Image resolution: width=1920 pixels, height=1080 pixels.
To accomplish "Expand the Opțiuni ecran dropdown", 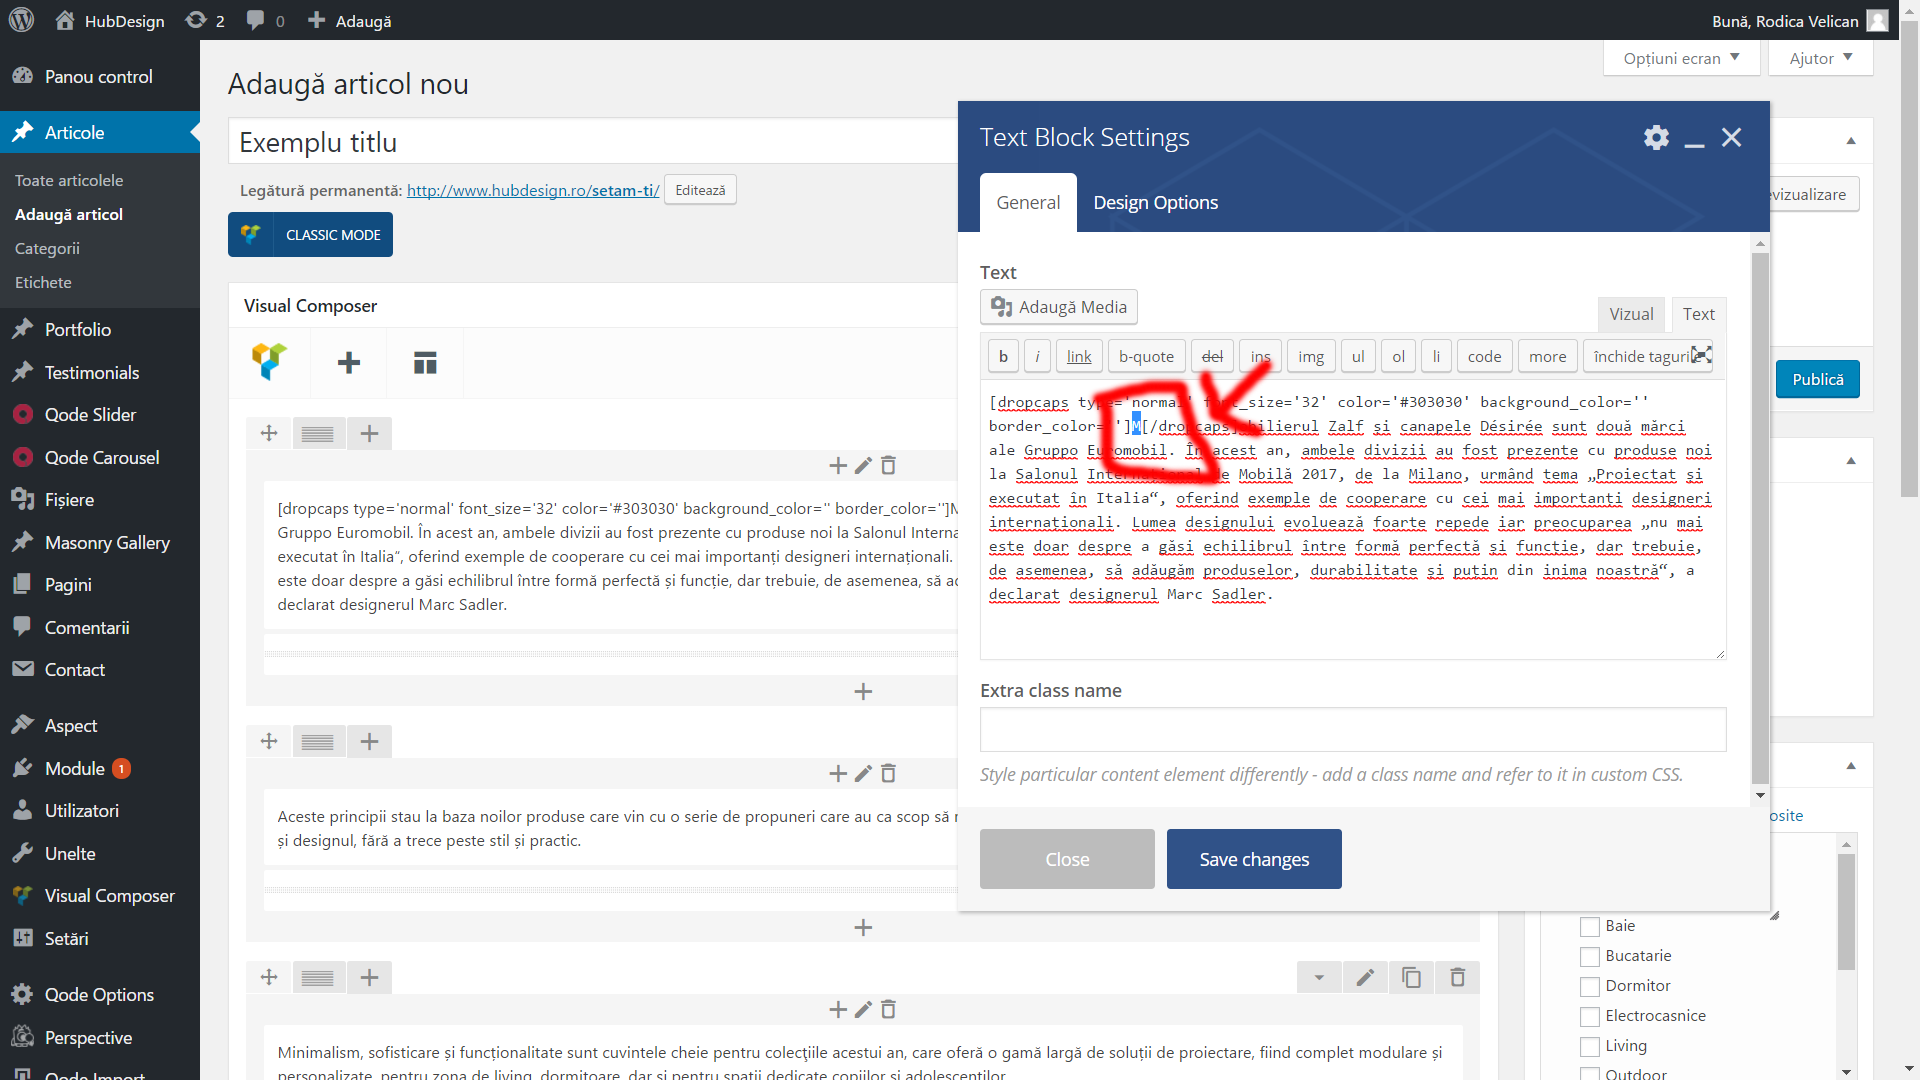I will click(x=1681, y=58).
